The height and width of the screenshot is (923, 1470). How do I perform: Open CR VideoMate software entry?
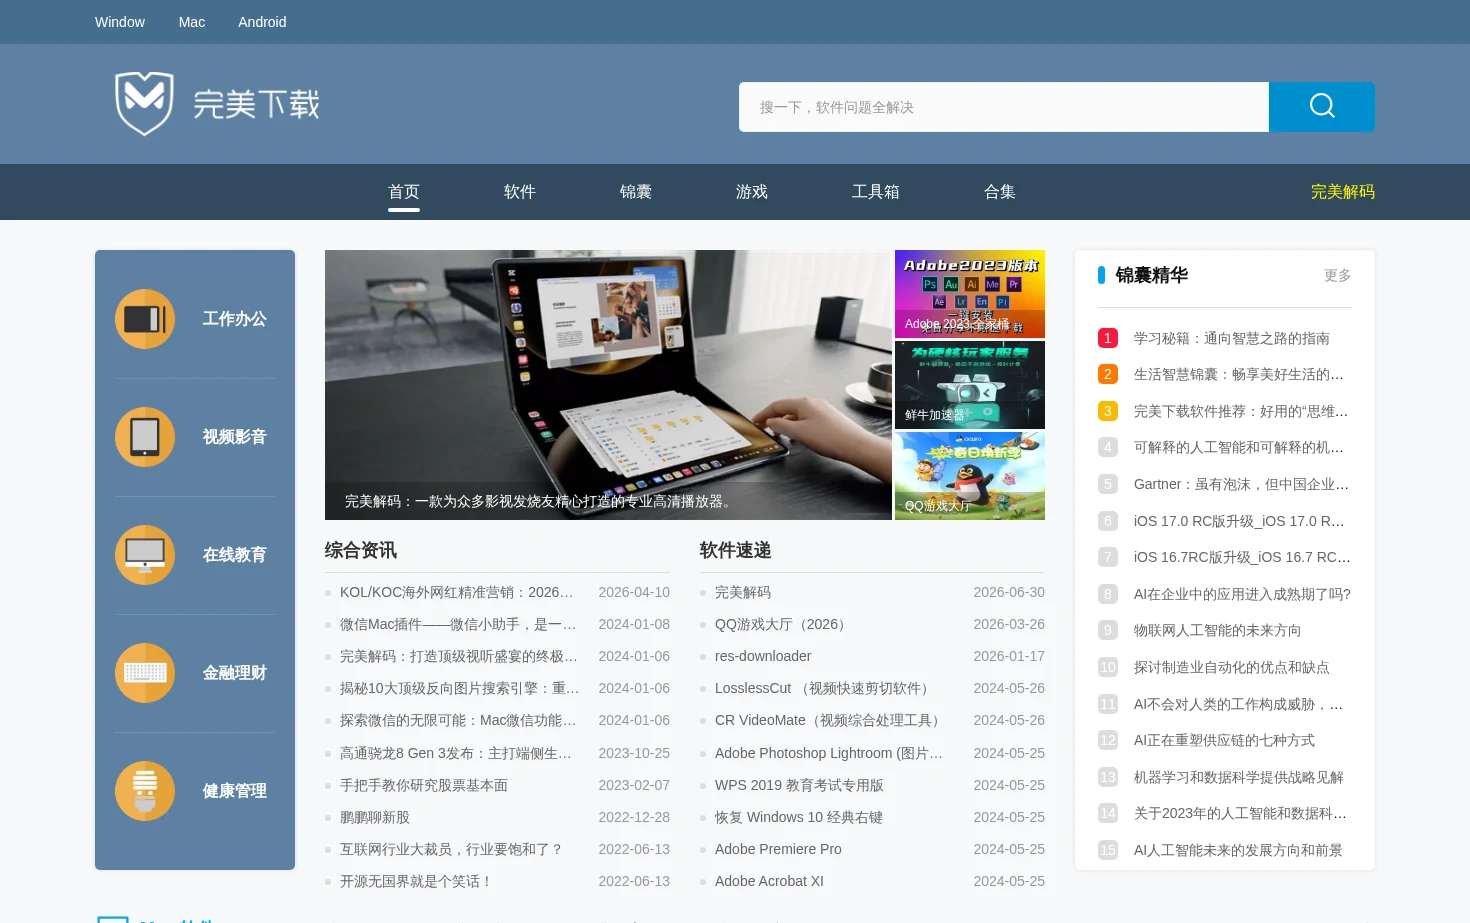[830, 721]
